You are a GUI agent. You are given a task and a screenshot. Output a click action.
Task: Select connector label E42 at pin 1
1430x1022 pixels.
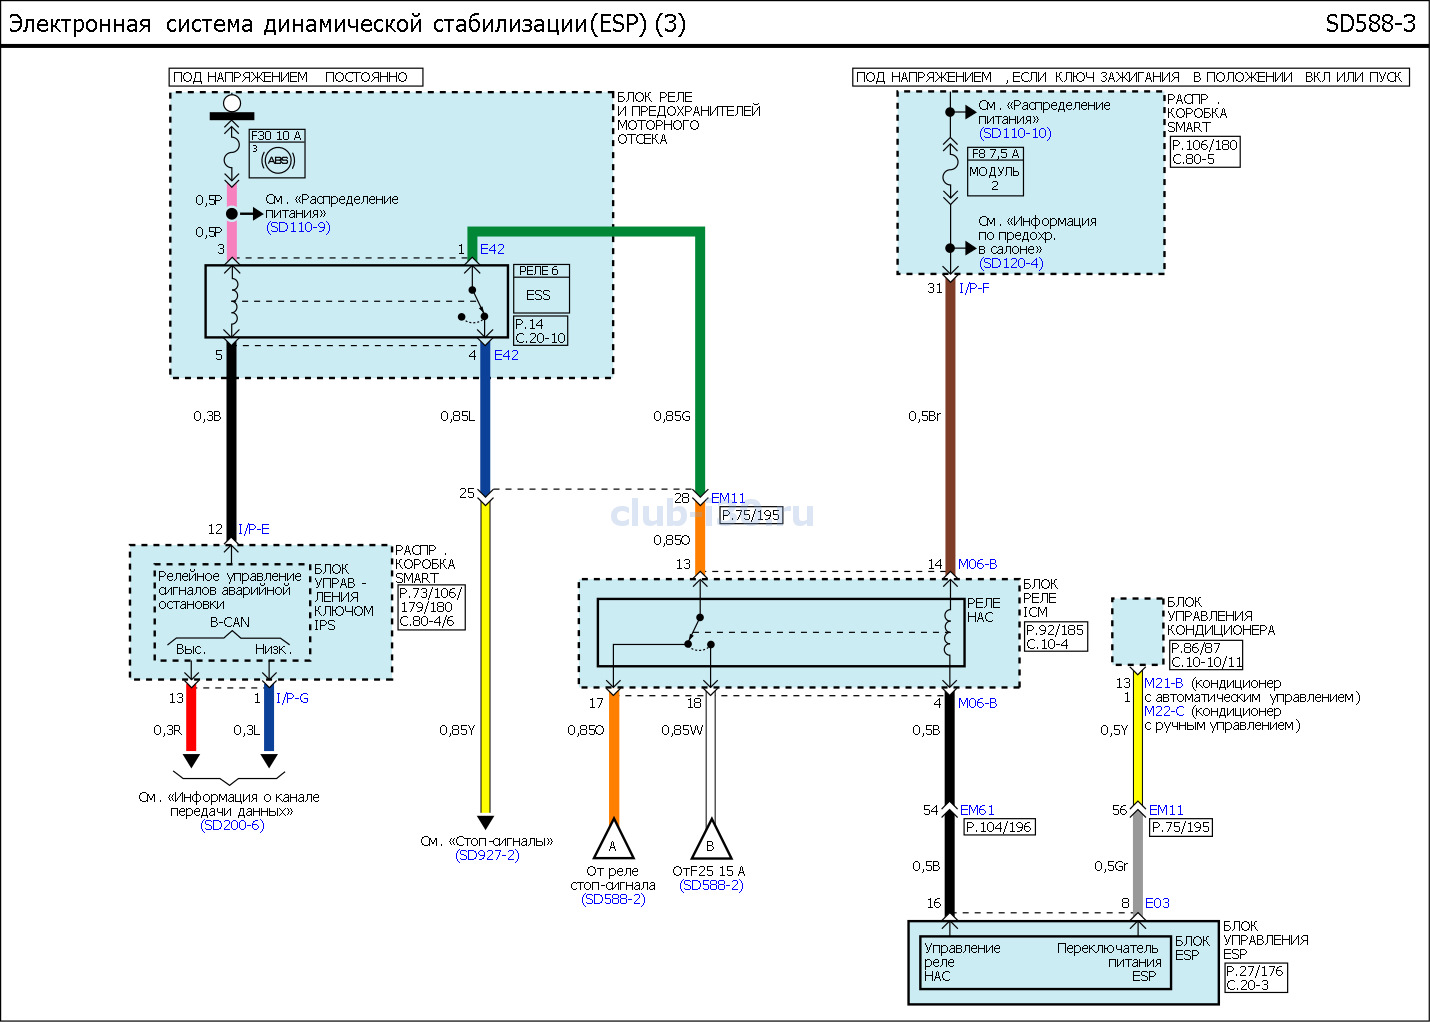[x=492, y=249]
